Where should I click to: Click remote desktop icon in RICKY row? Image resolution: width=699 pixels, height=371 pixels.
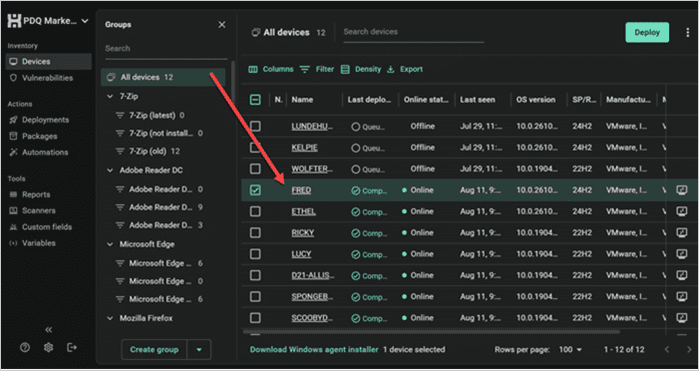coord(682,233)
